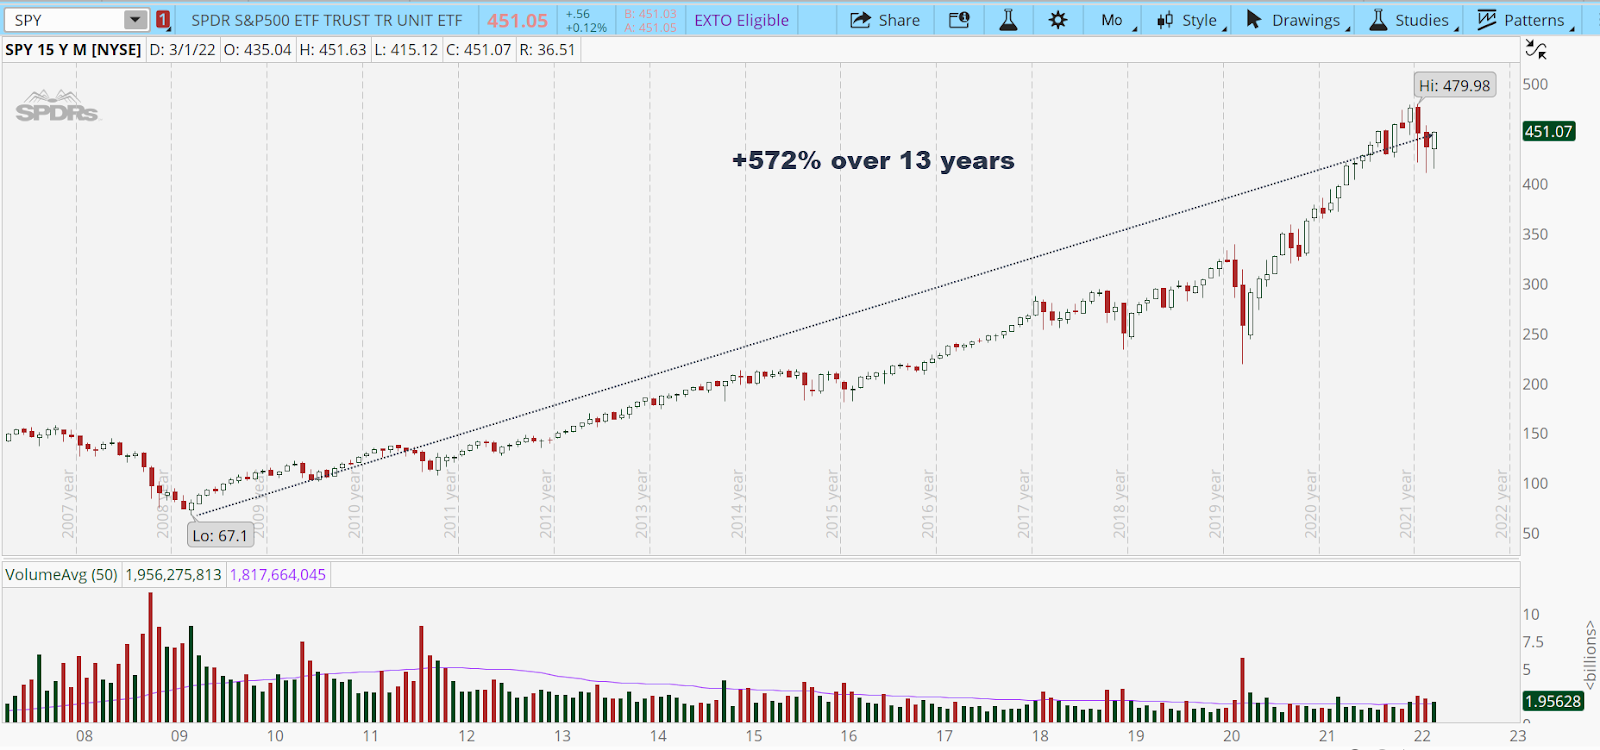Click the Hi: 479.98 price bubble

(x=1454, y=86)
